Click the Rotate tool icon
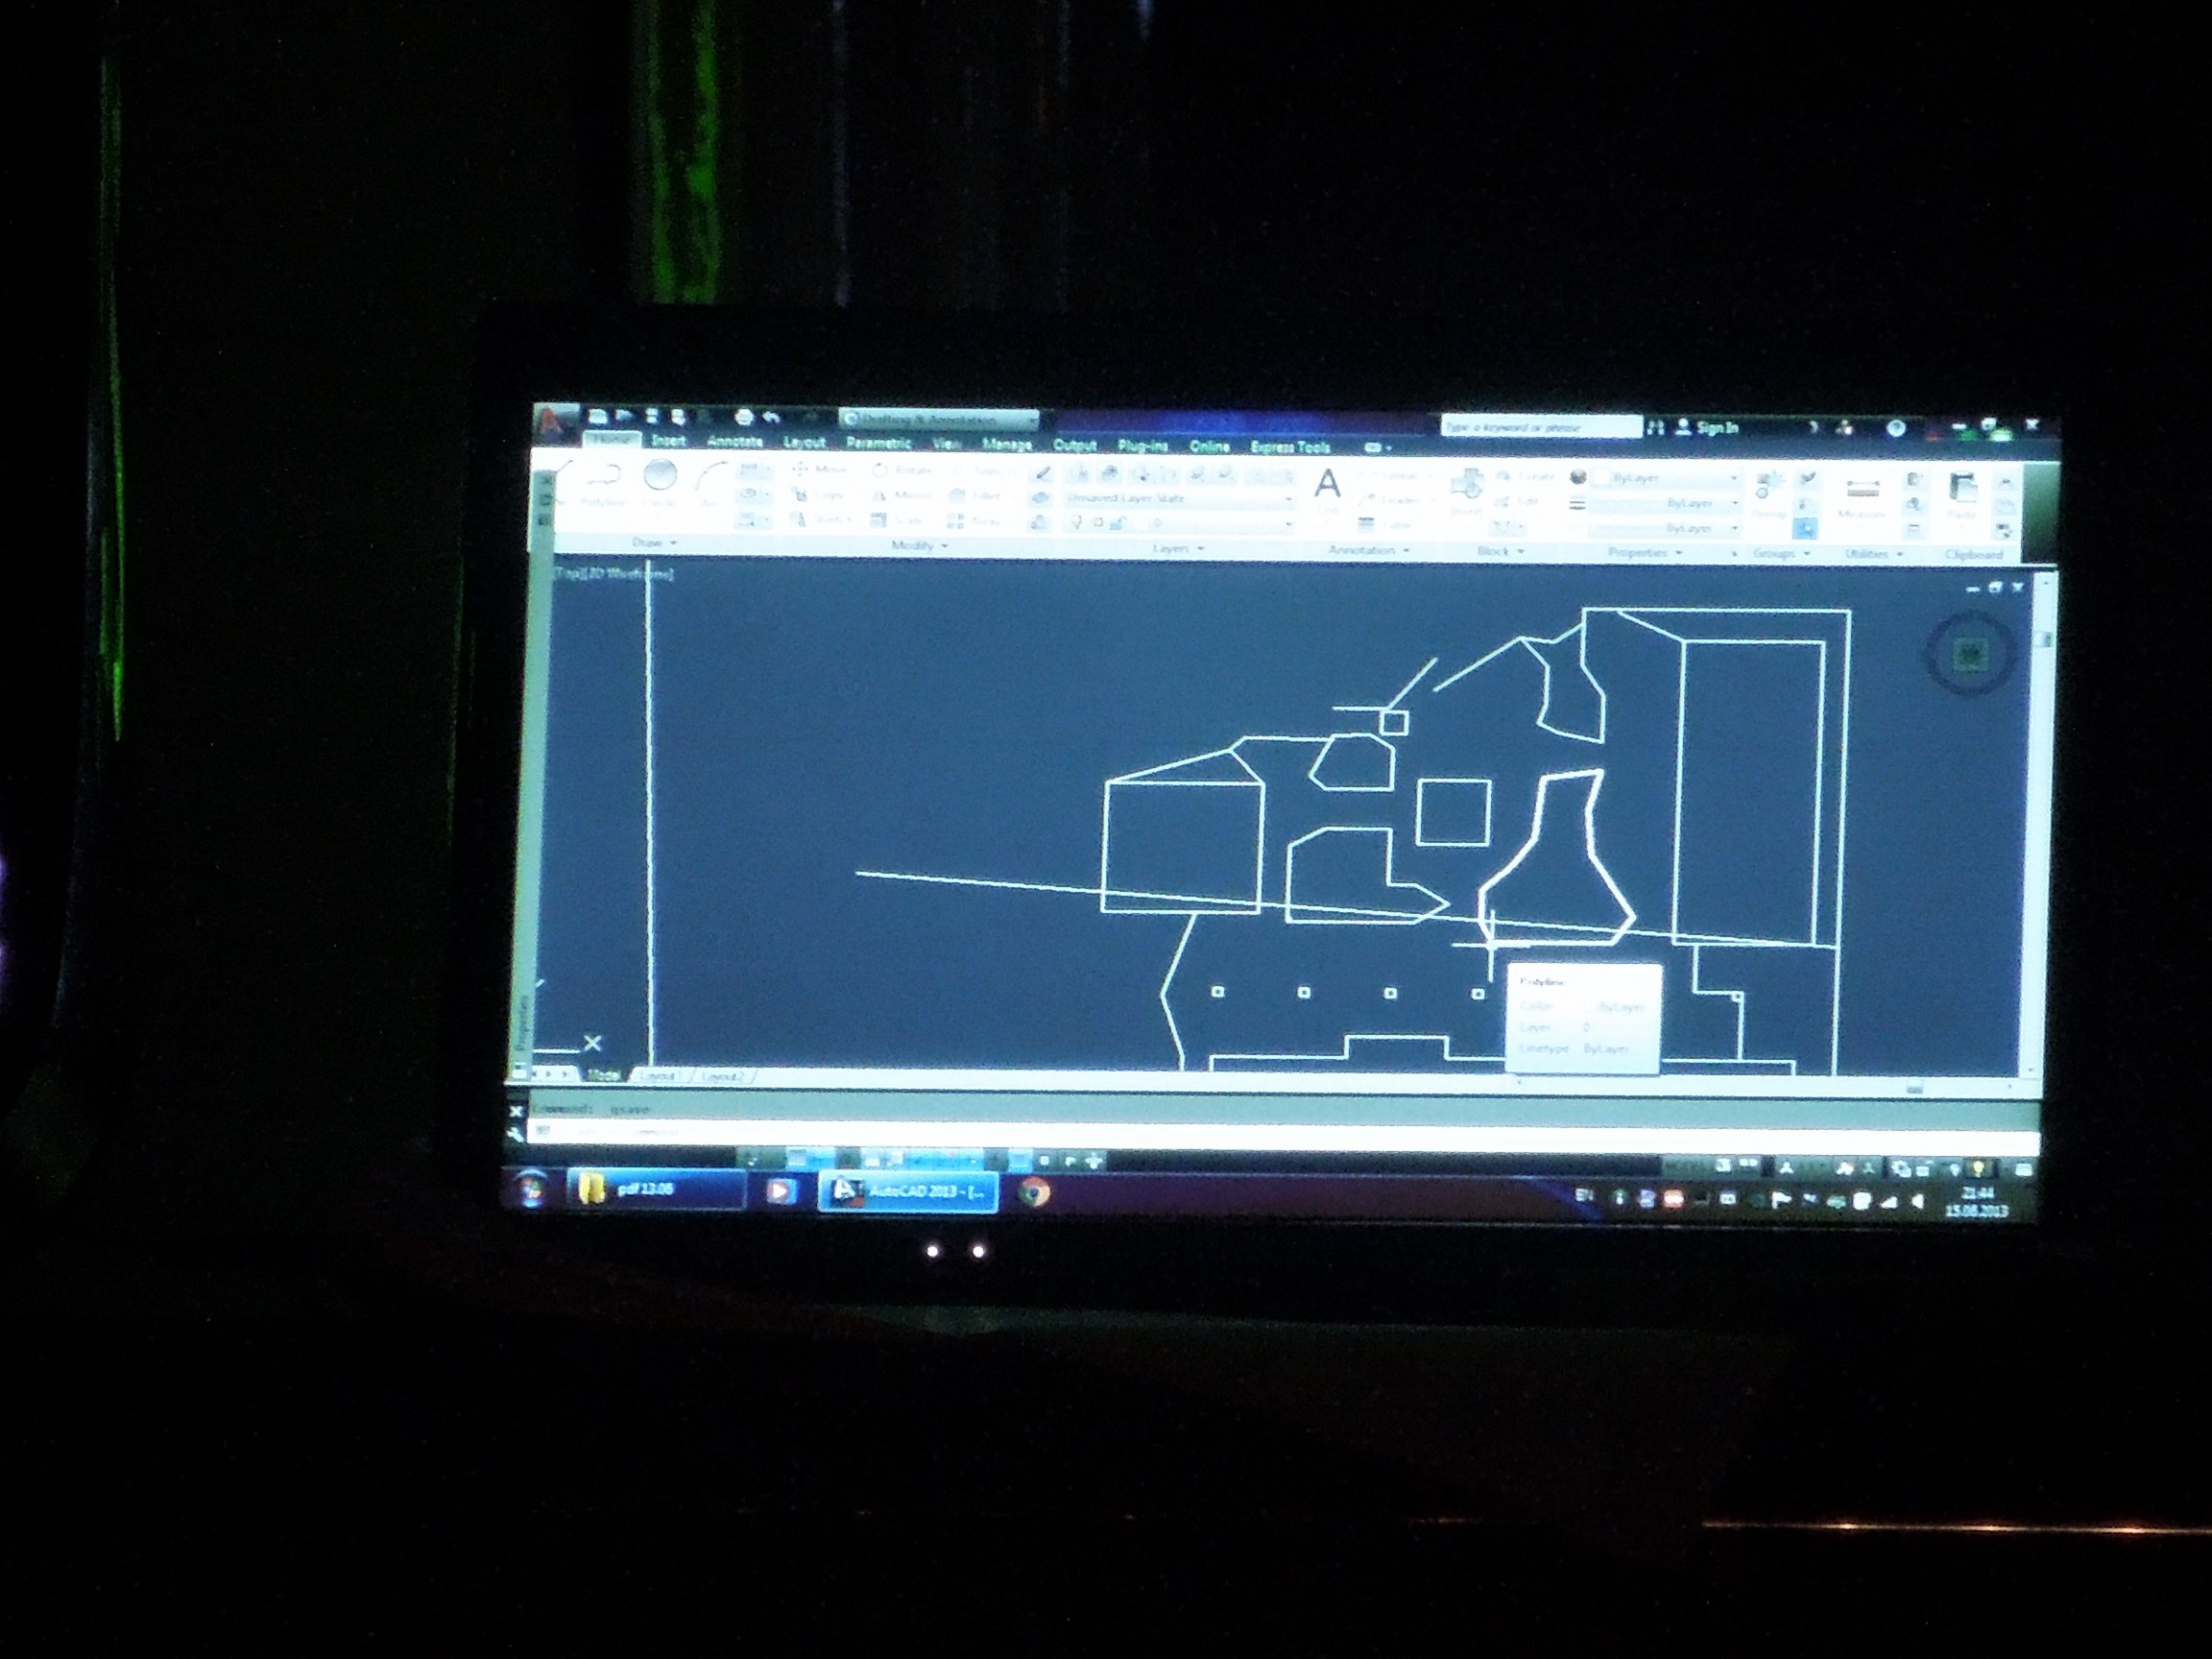This screenshot has width=2212, height=1659. tap(880, 470)
